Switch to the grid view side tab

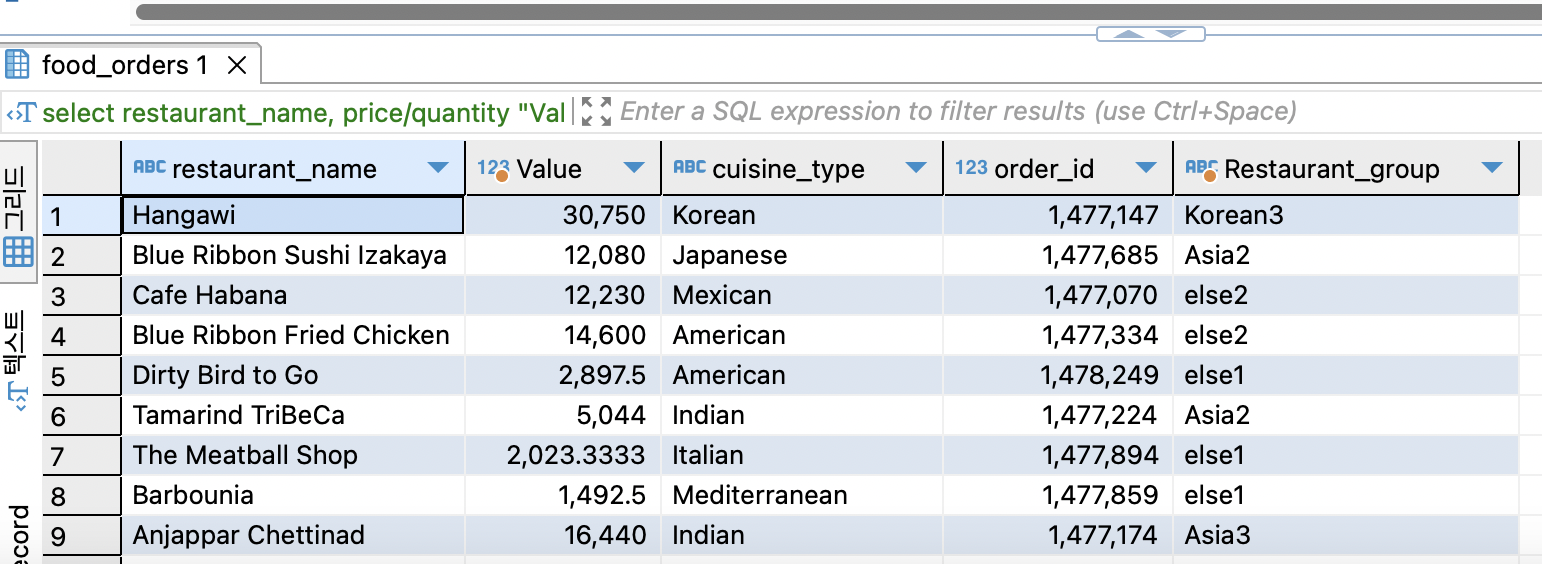[18, 213]
